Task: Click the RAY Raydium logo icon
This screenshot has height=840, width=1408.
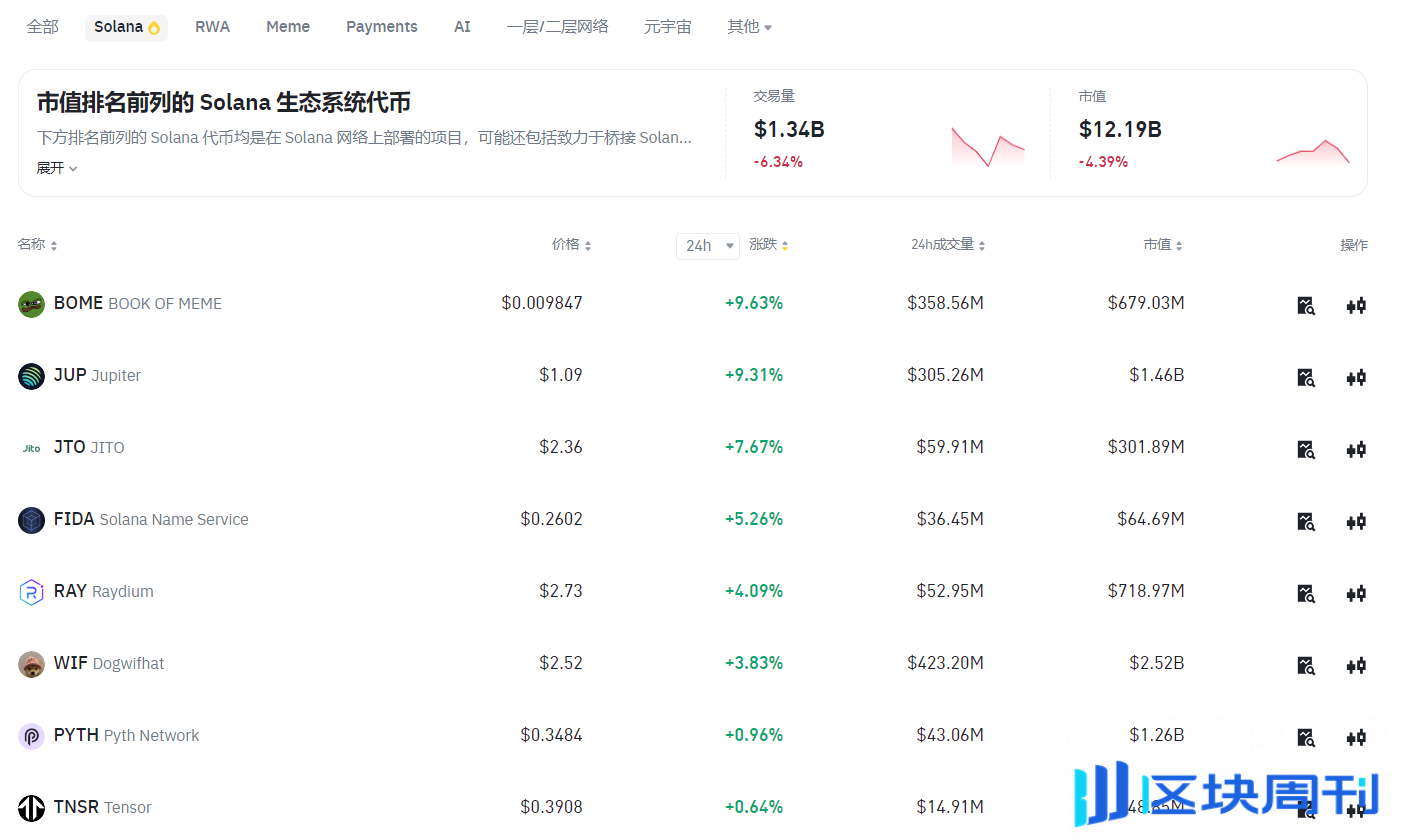Action: tap(31, 591)
